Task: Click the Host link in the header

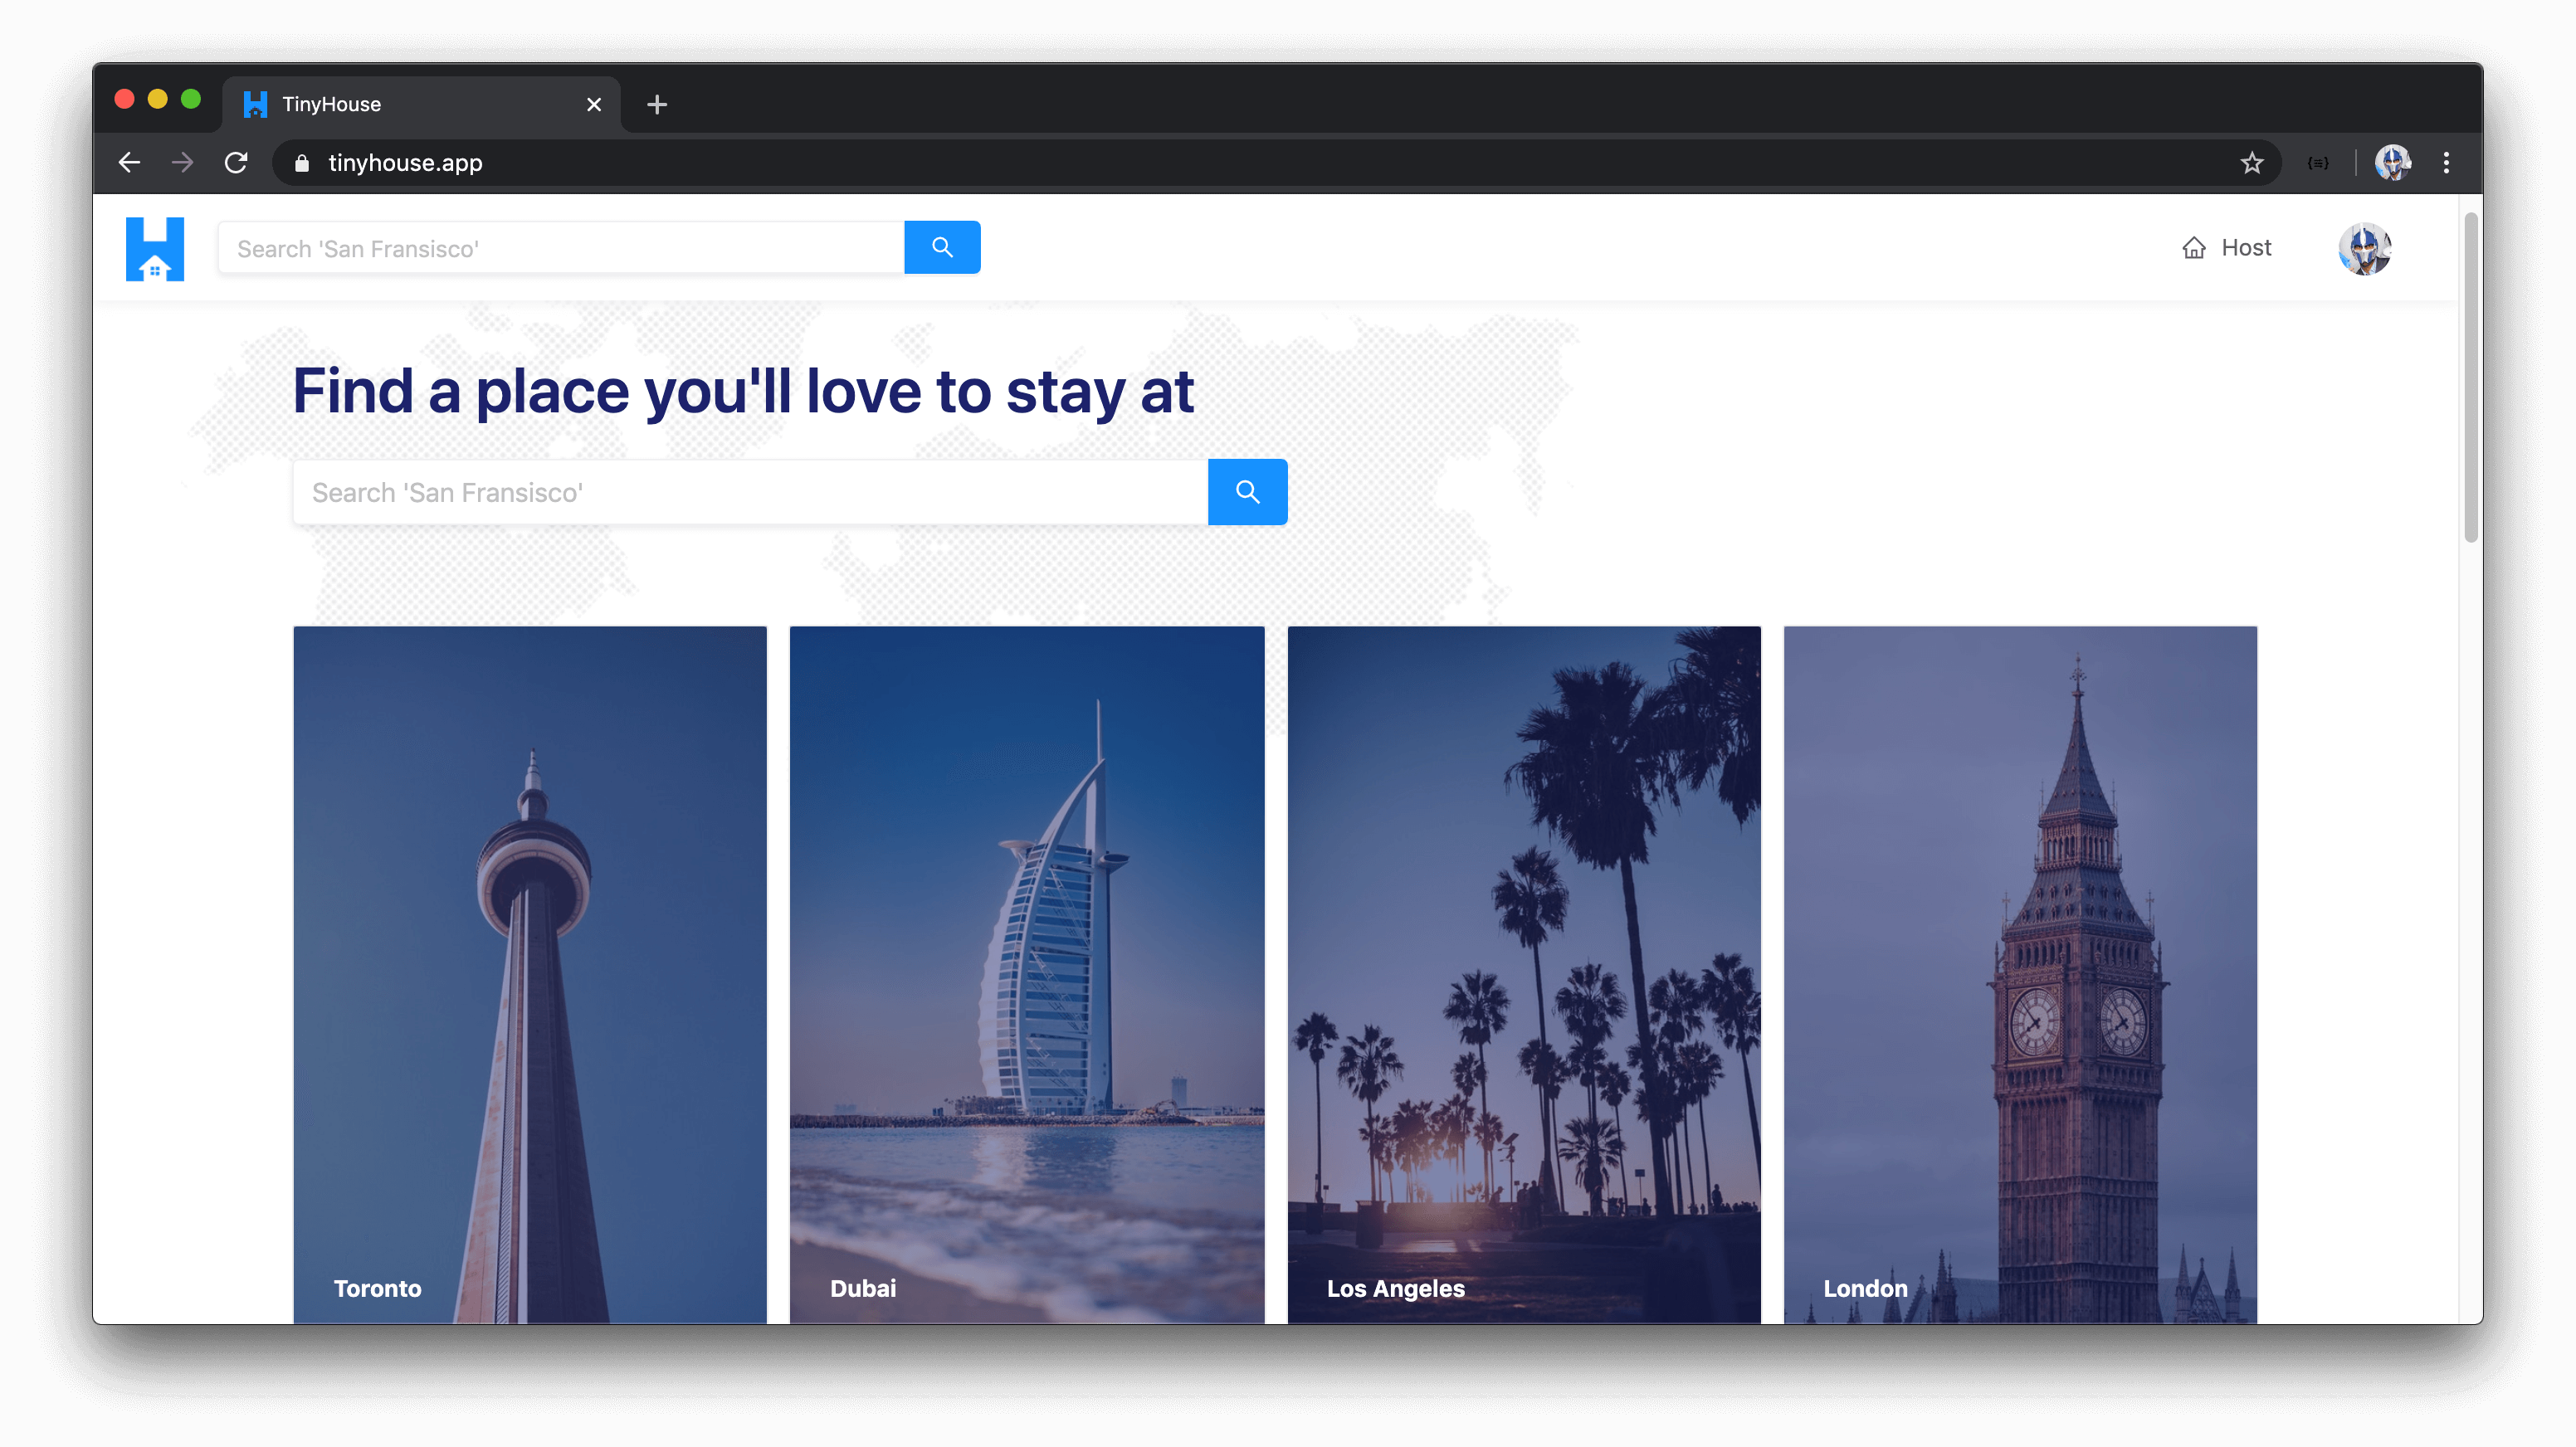Action: [2226, 248]
